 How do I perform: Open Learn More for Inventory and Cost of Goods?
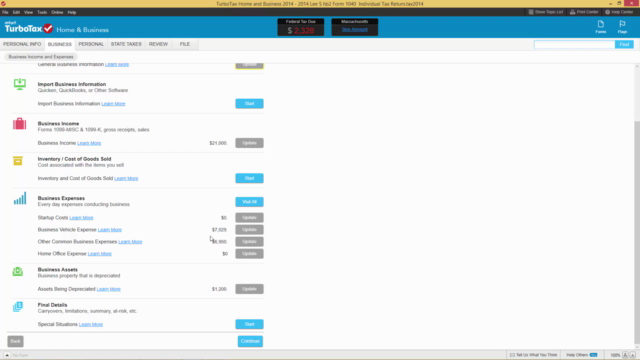point(126,178)
